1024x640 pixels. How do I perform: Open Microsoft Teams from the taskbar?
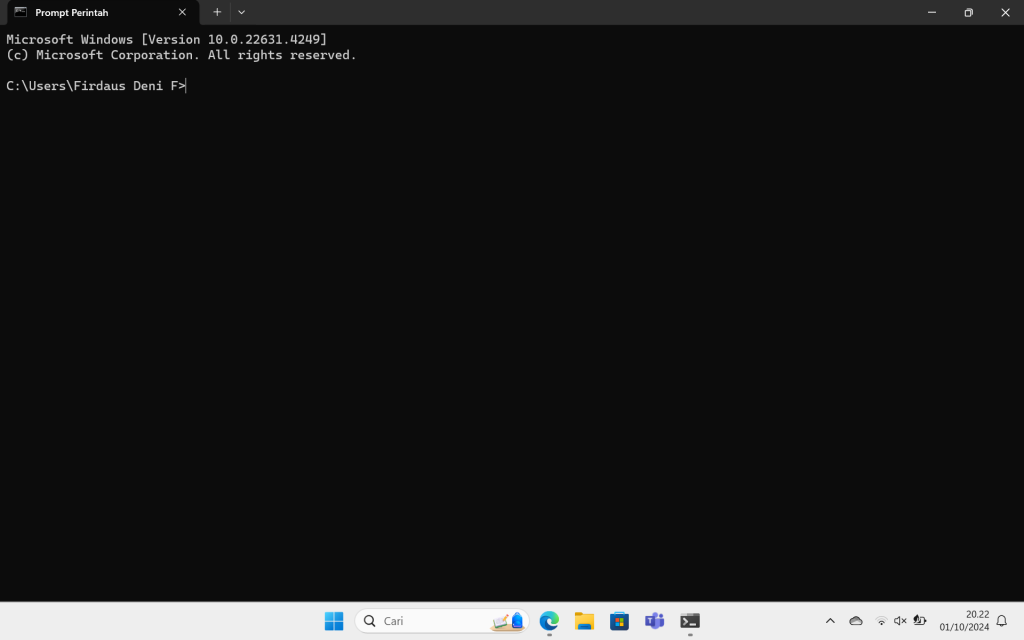tap(655, 621)
